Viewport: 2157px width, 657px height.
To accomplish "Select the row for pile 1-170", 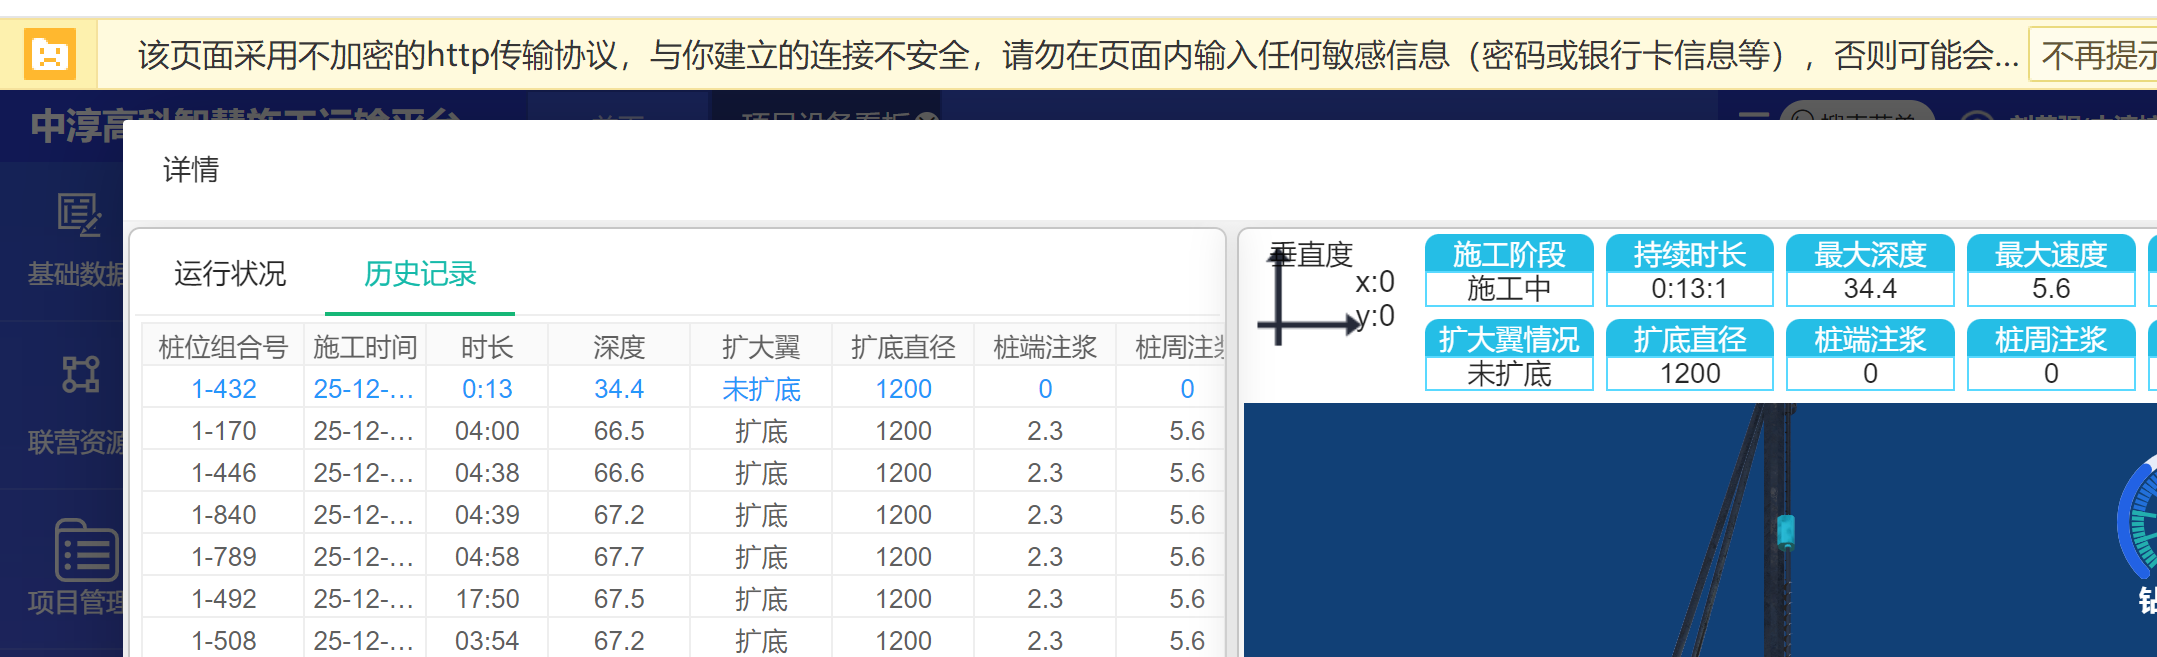I will tap(224, 431).
